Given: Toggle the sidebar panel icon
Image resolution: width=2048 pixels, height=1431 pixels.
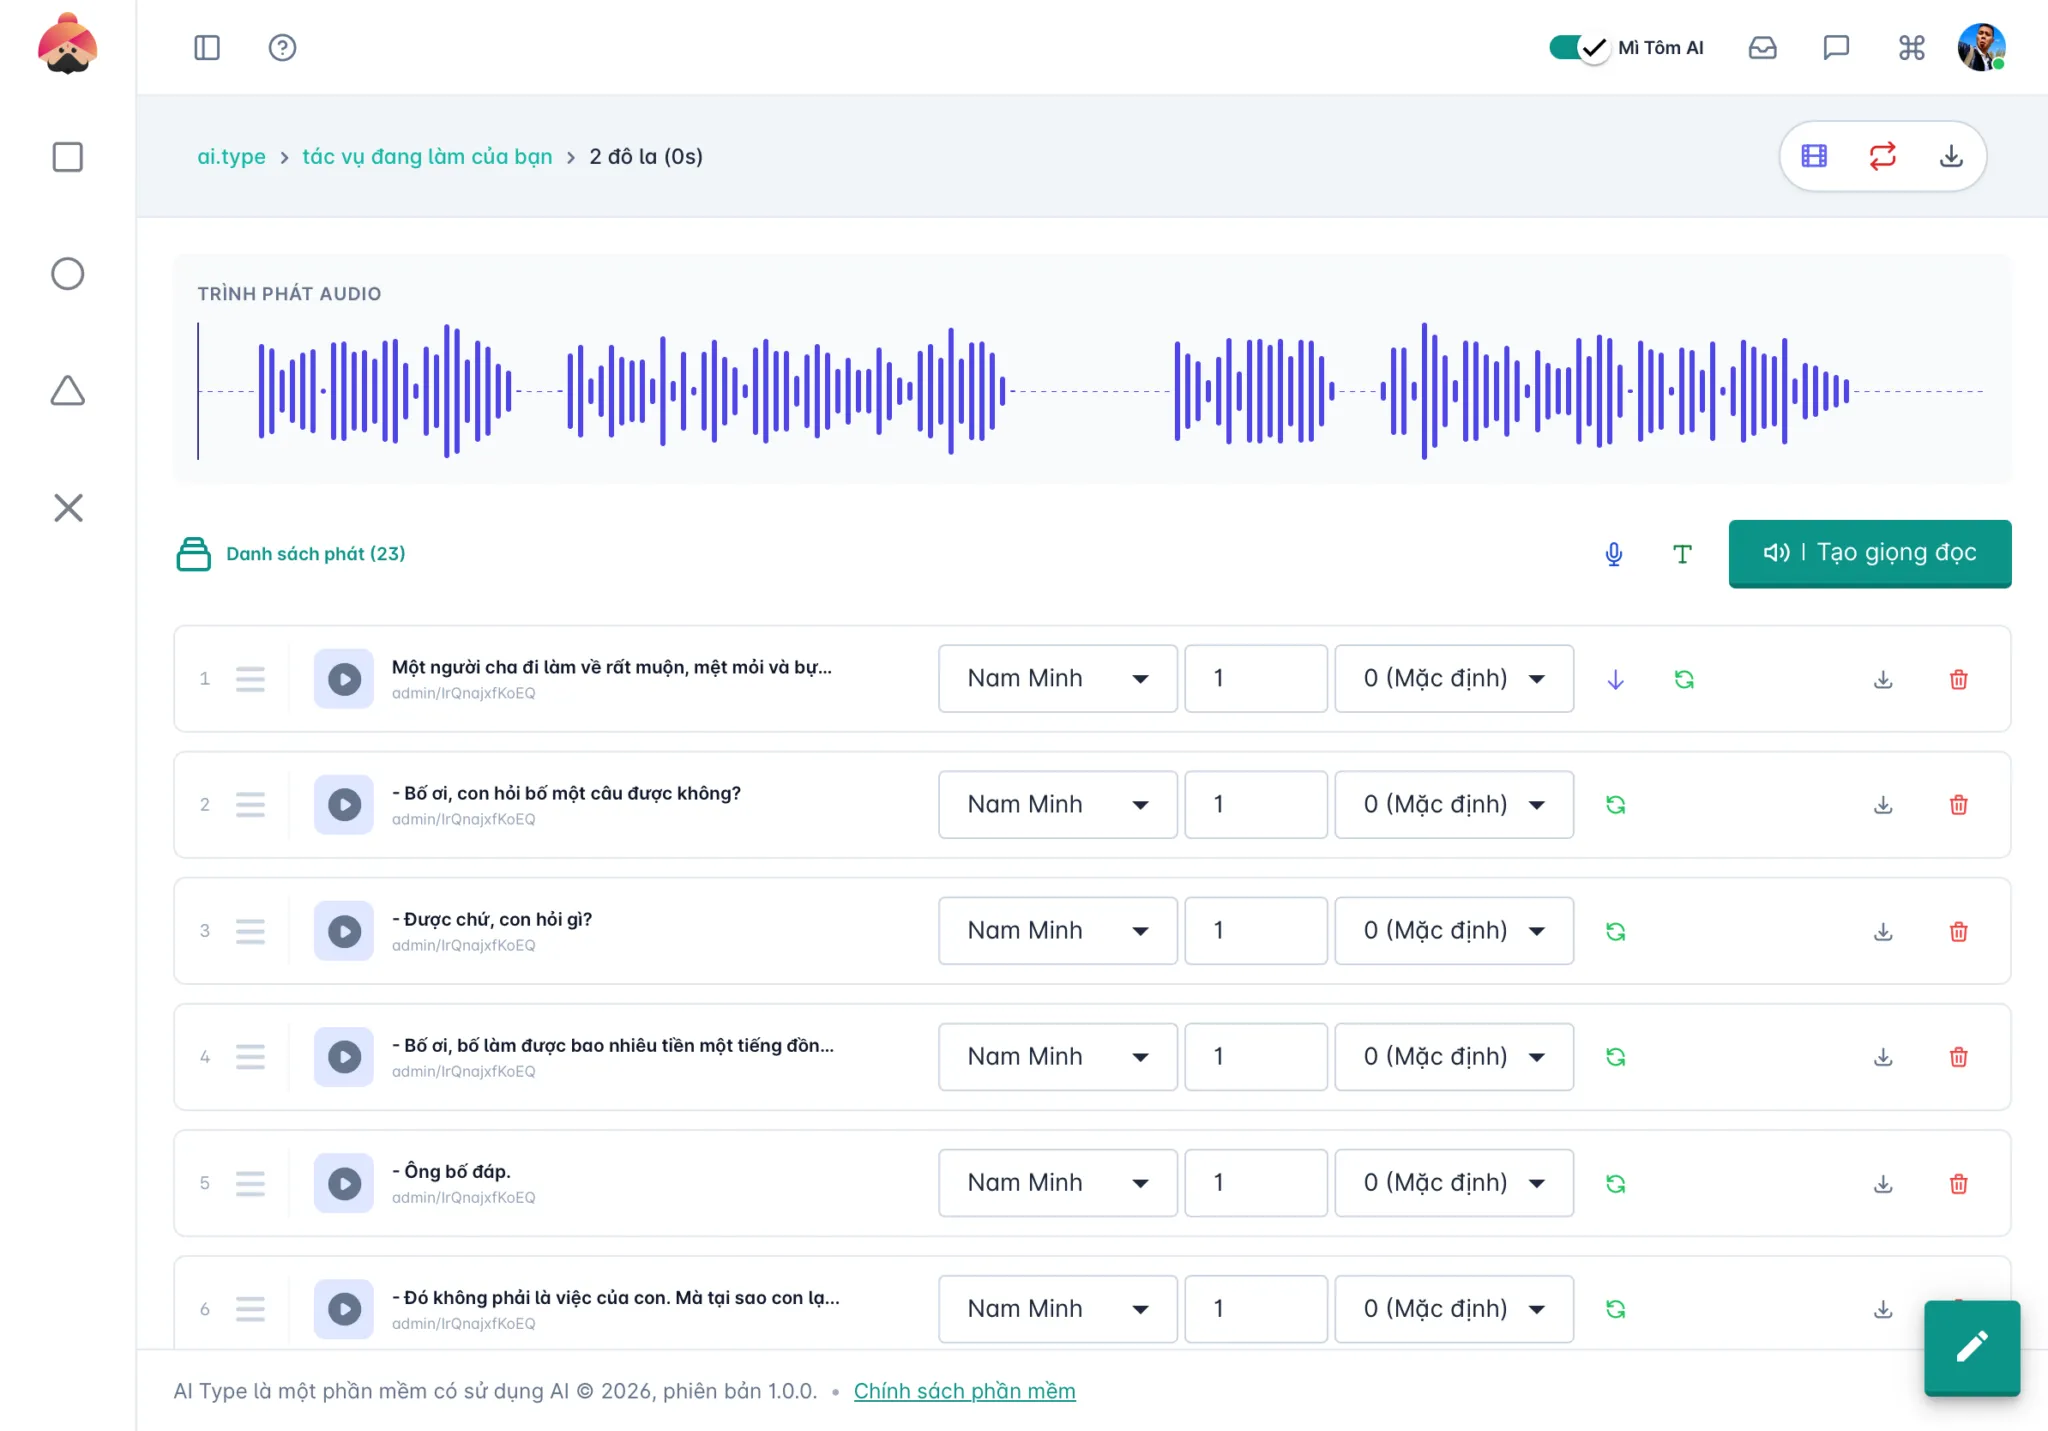Looking at the screenshot, I should (207, 48).
